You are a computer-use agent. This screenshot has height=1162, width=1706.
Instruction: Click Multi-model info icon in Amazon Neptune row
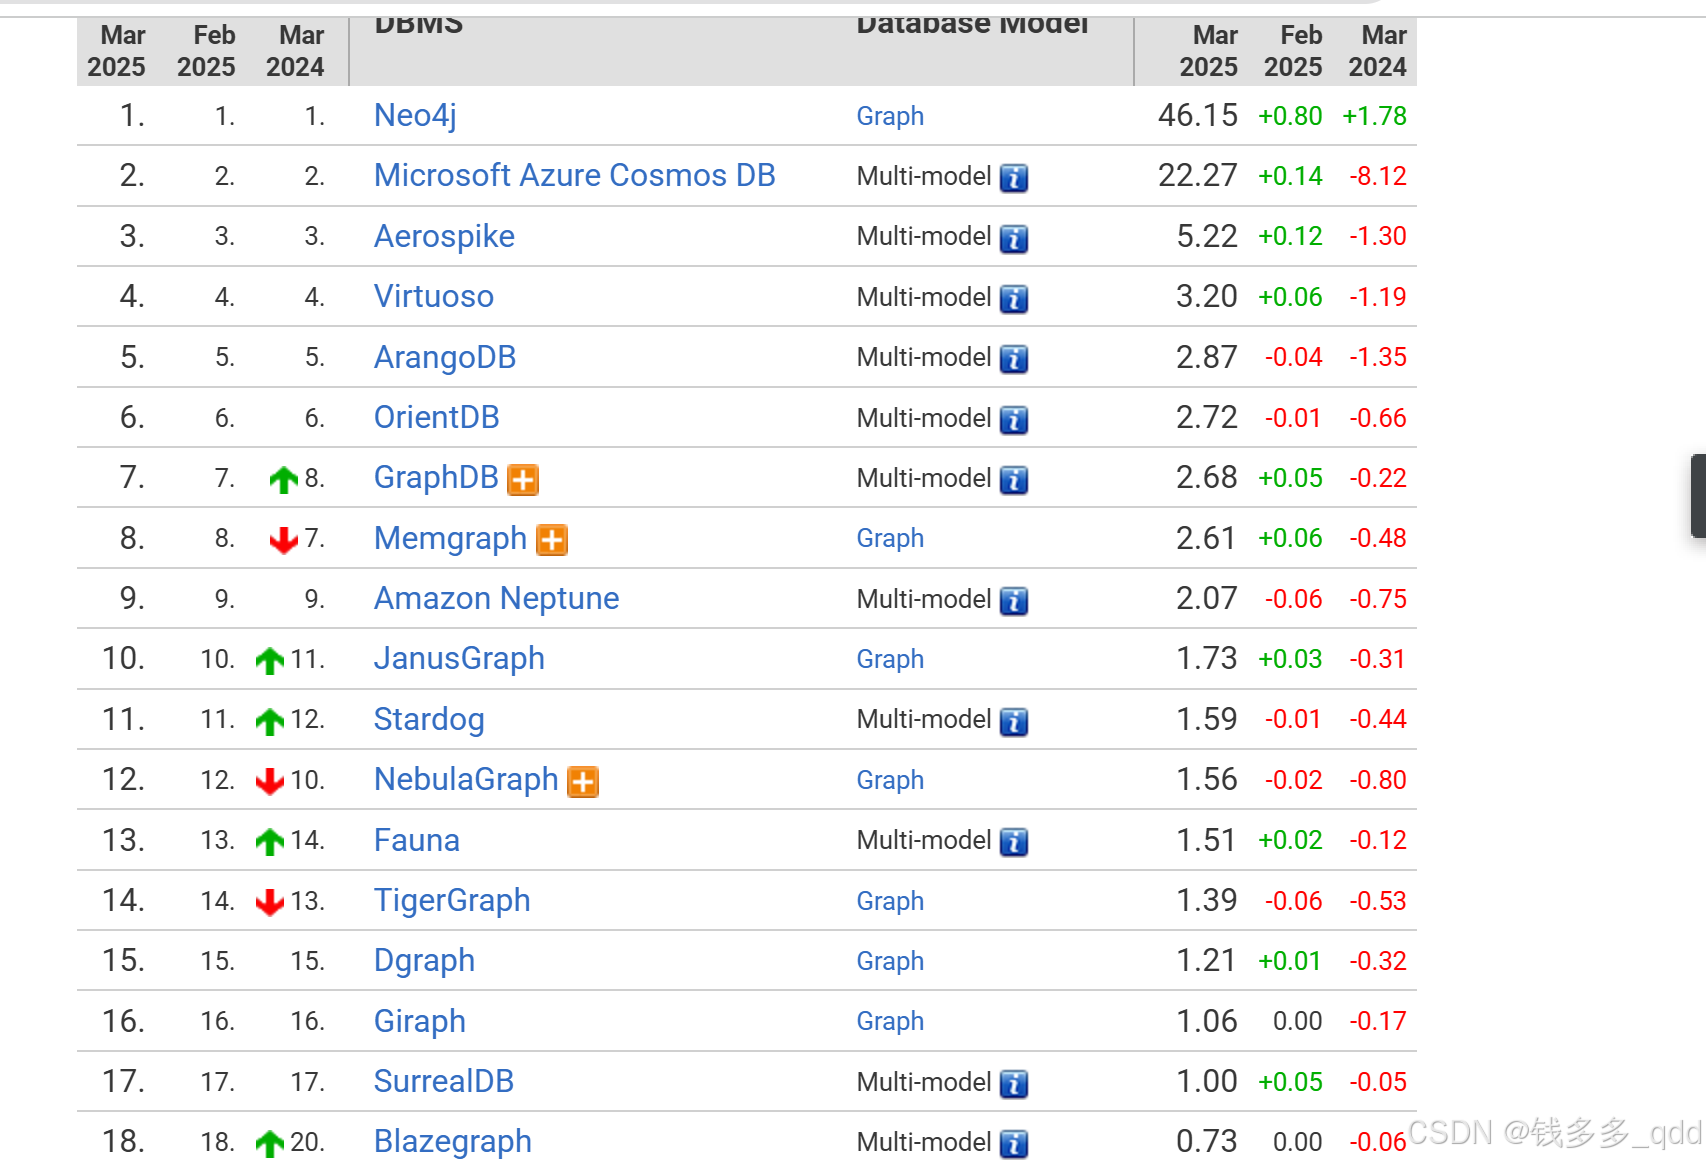[x=1014, y=601]
